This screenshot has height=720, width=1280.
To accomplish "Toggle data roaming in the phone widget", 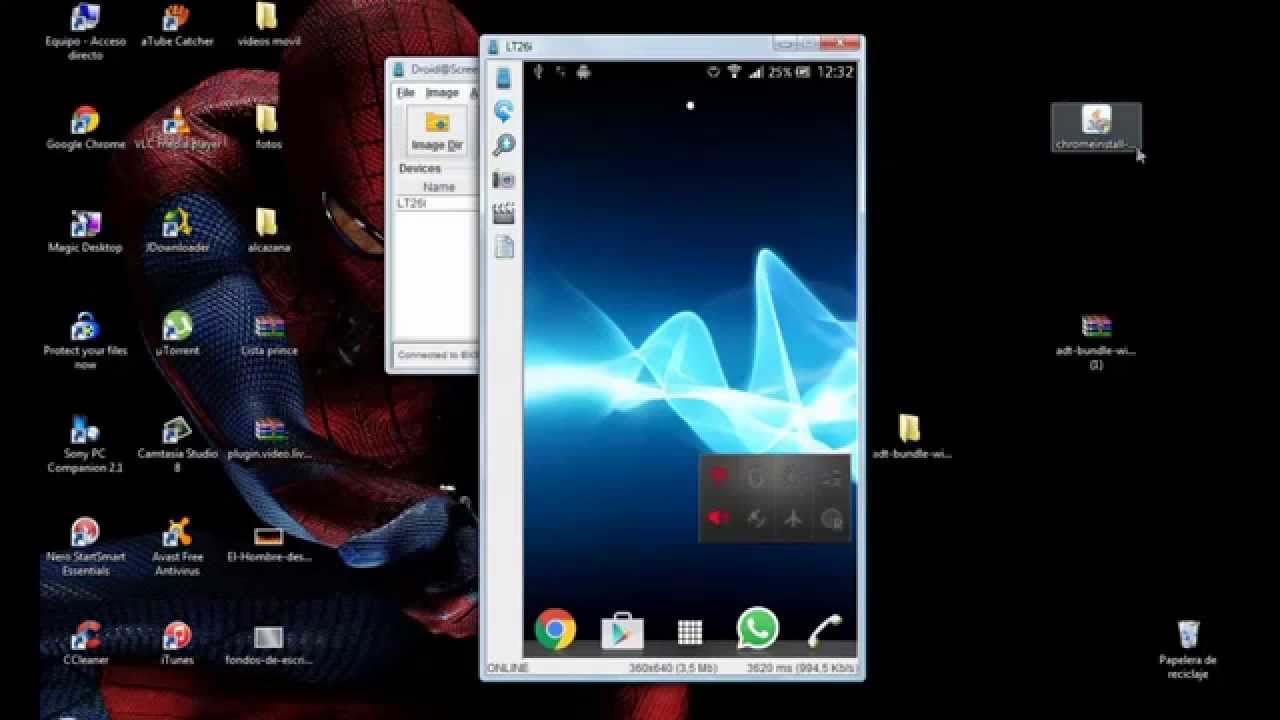I will click(x=831, y=518).
